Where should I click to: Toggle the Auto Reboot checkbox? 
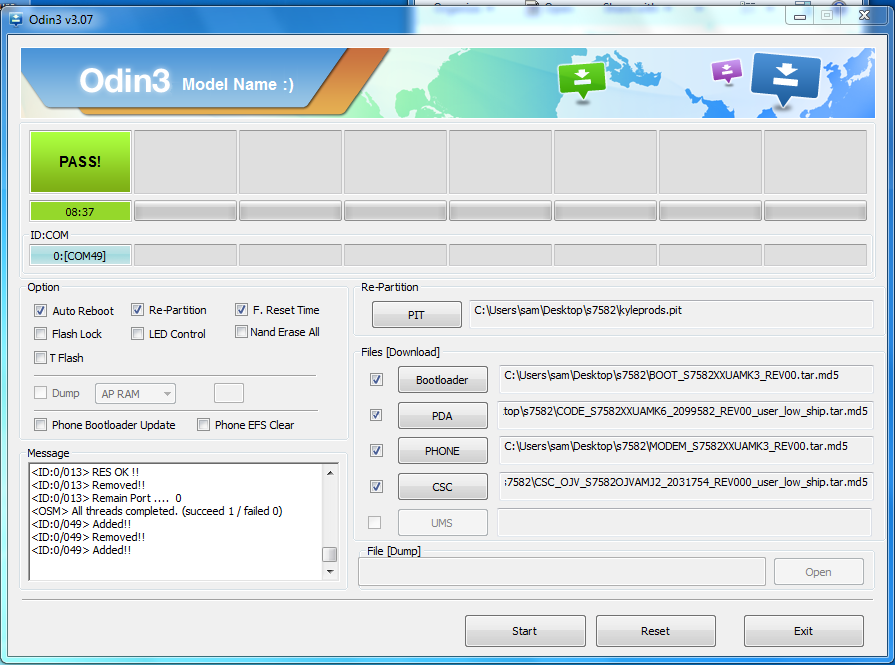click(41, 311)
